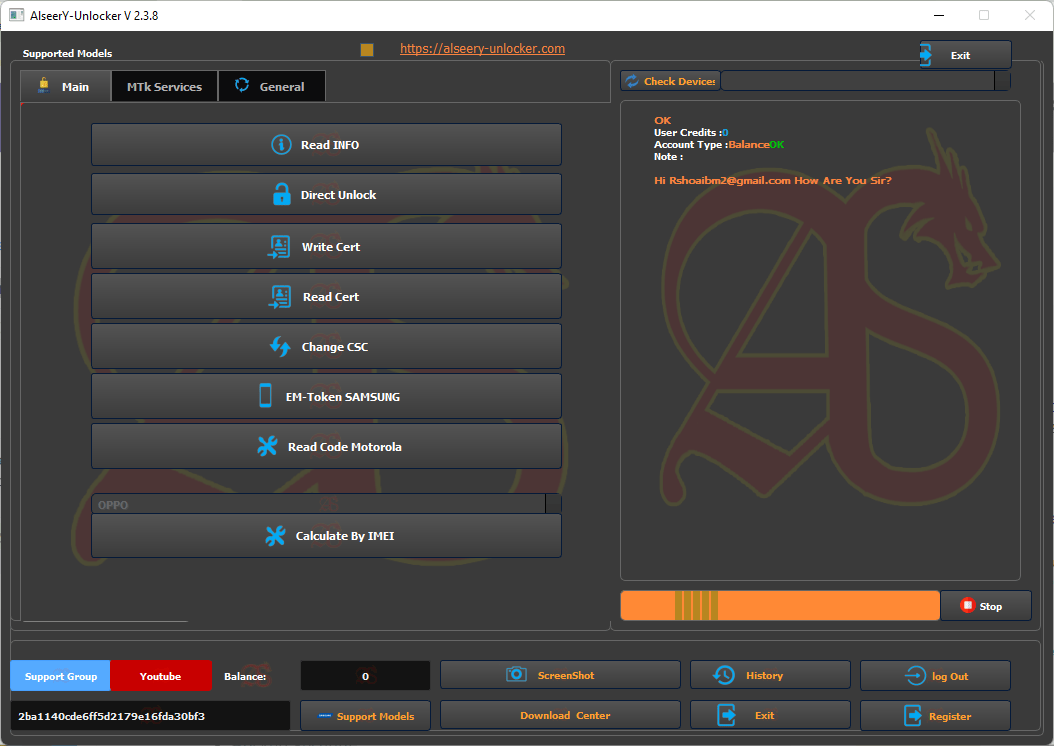Click the Change CSC swap arrows icon

[x=280, y=347]
